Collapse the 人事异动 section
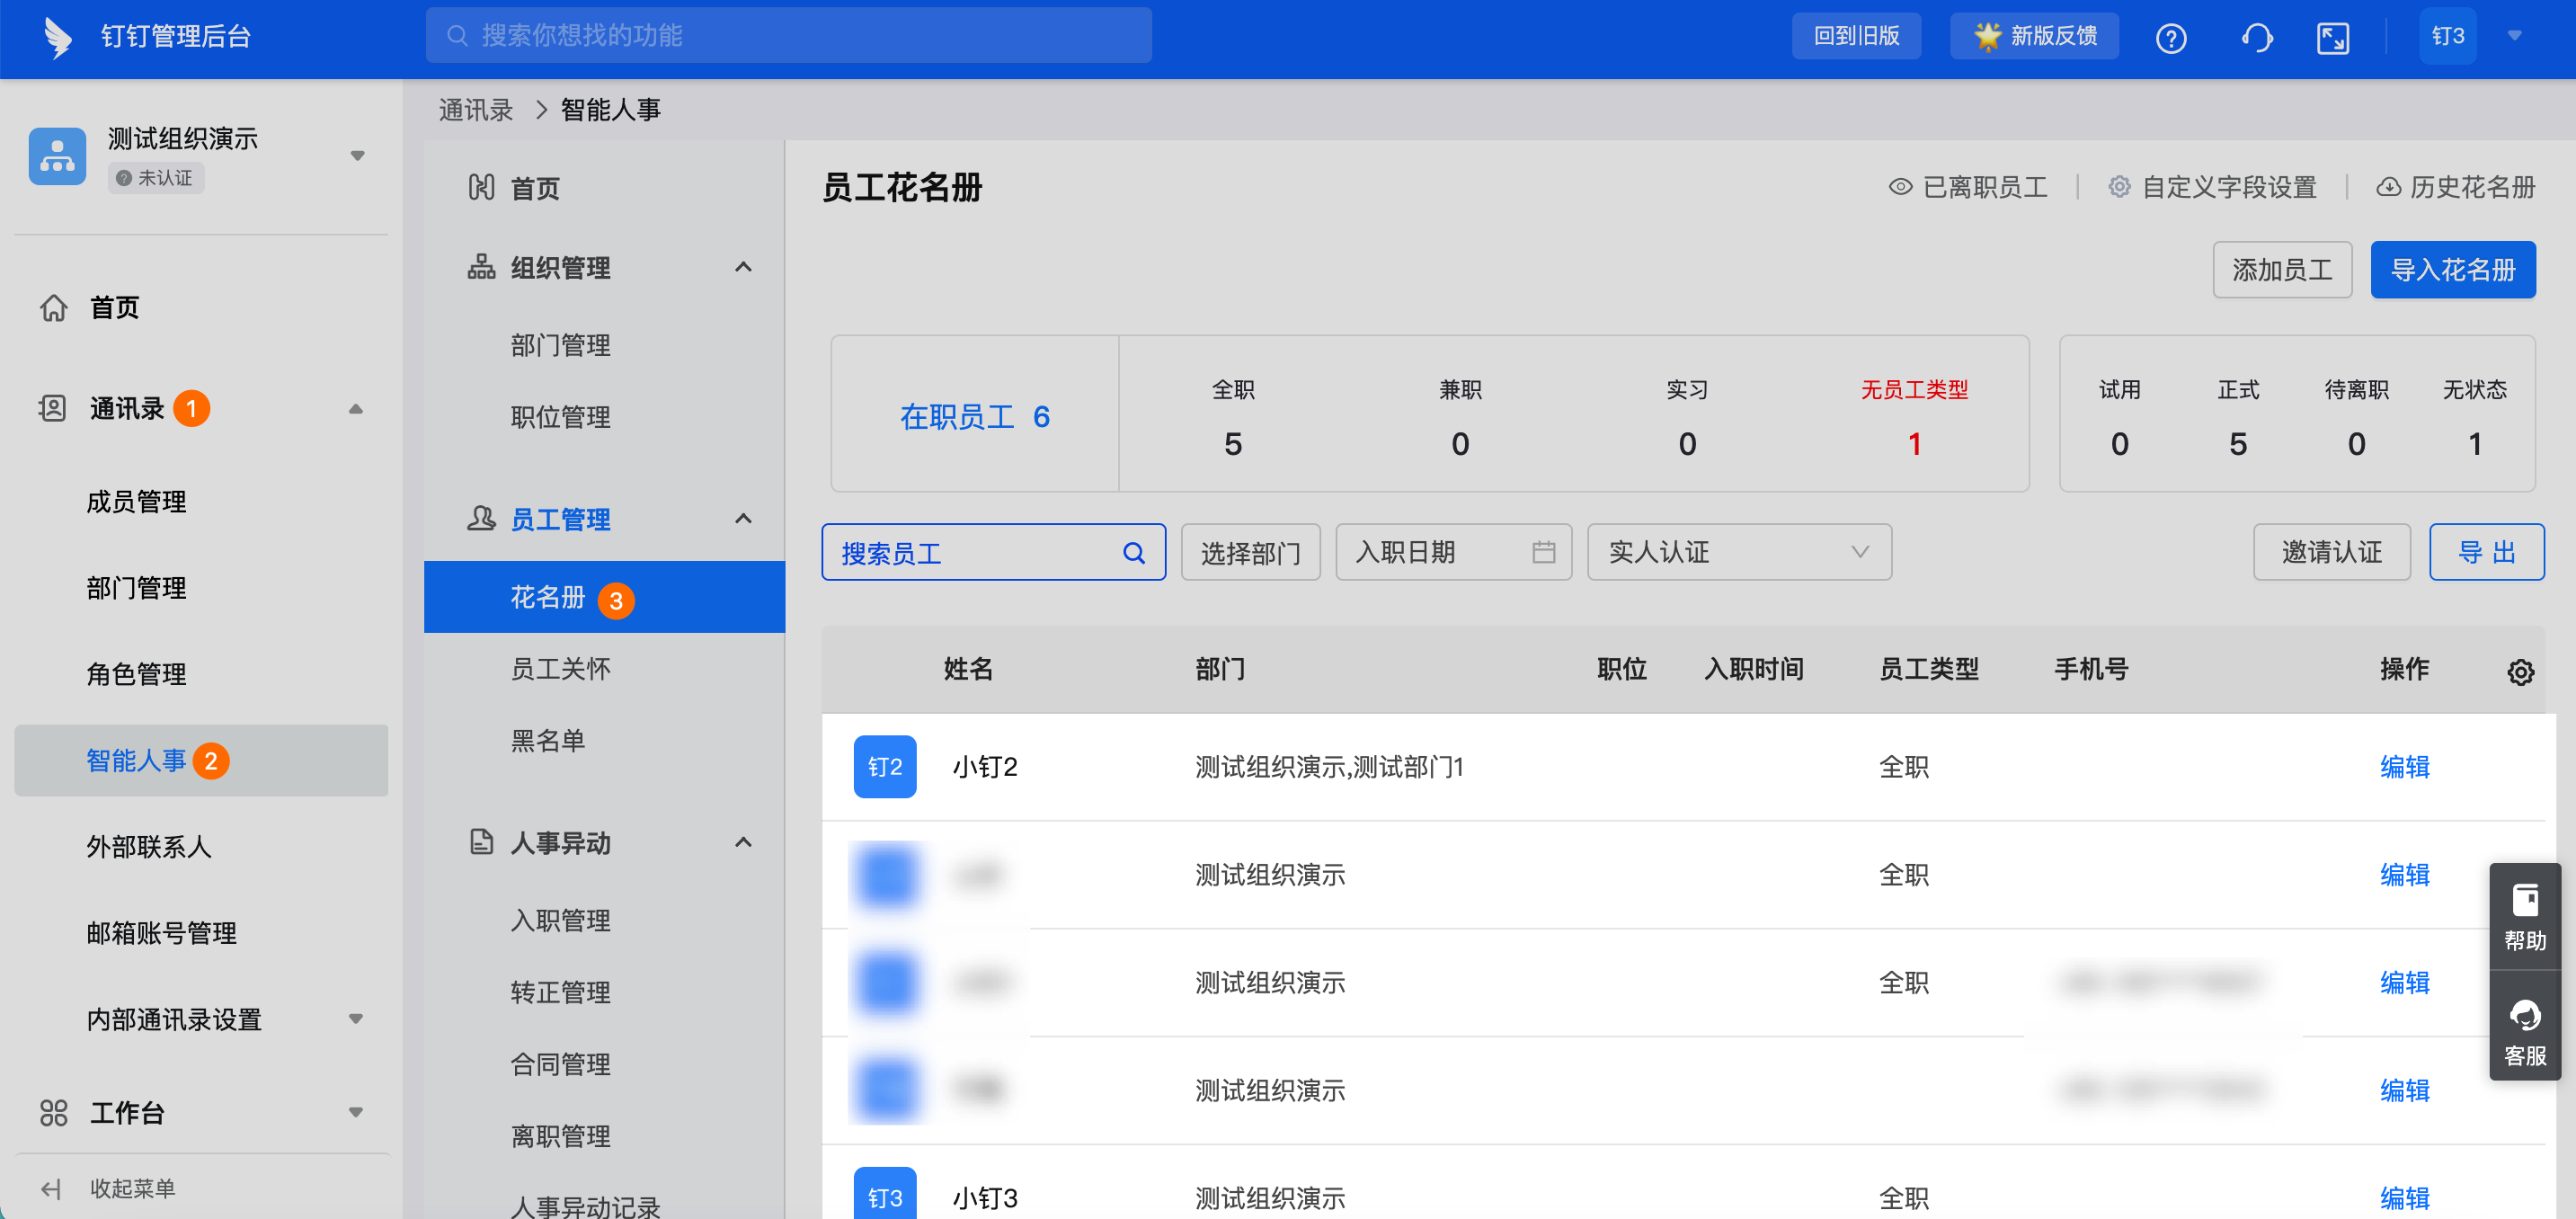 coord(743,842)
